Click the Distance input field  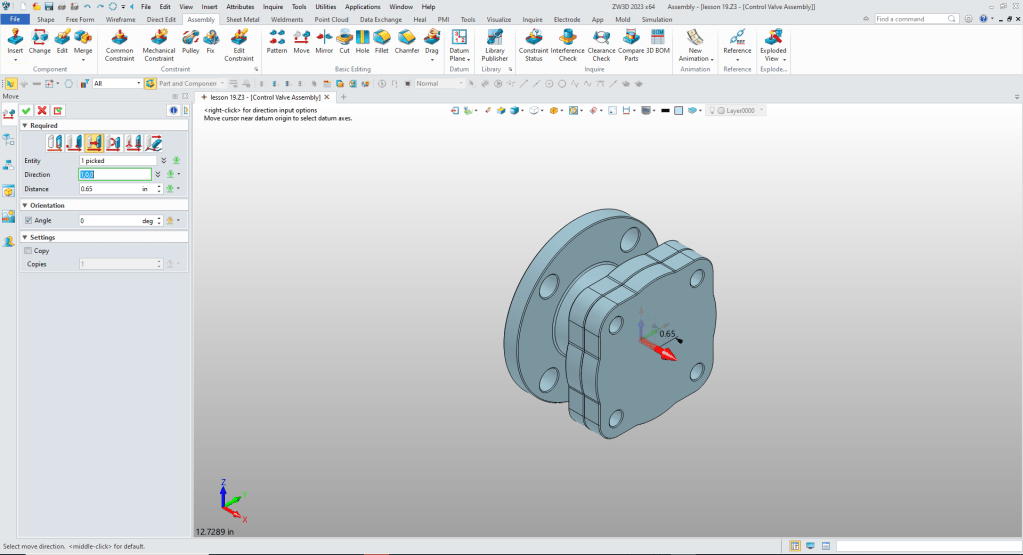pyautogui.click(x=108, y=188)
